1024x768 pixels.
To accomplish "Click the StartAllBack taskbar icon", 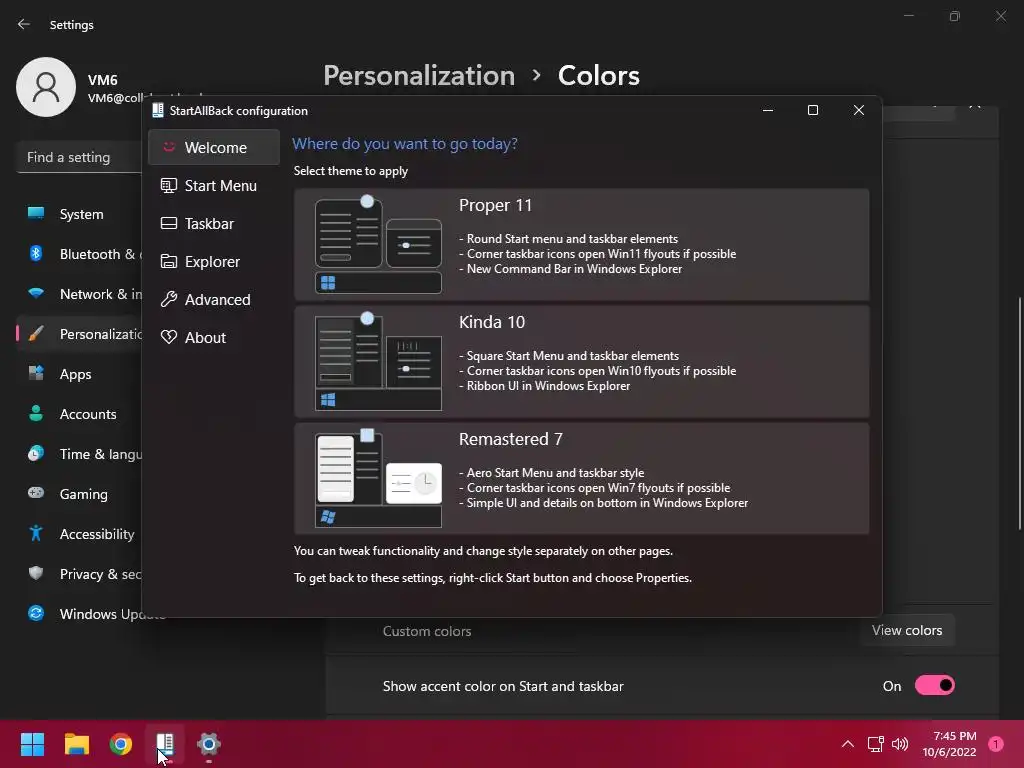I will click(x=165, y=744).
